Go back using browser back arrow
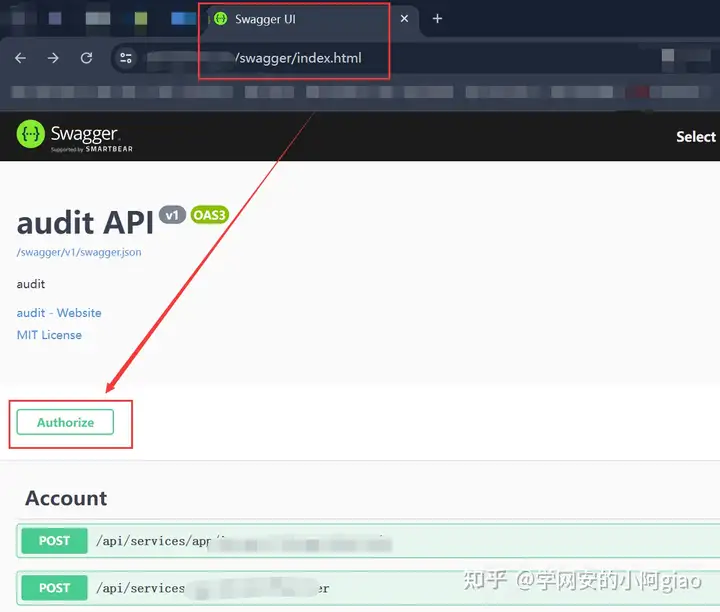This screenshot has width=720, height=612. click(x=20, y=58)
